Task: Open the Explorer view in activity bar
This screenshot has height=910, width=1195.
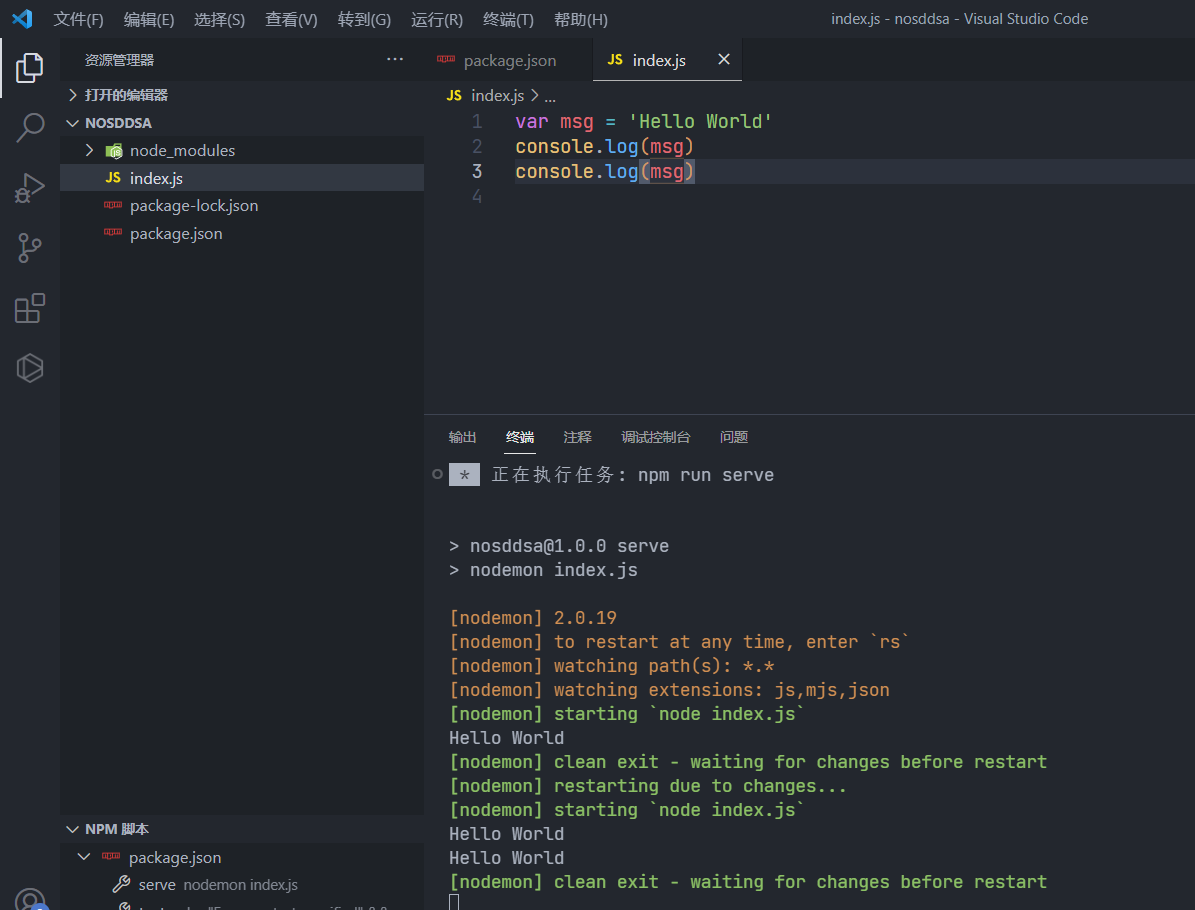Action: 30,68
